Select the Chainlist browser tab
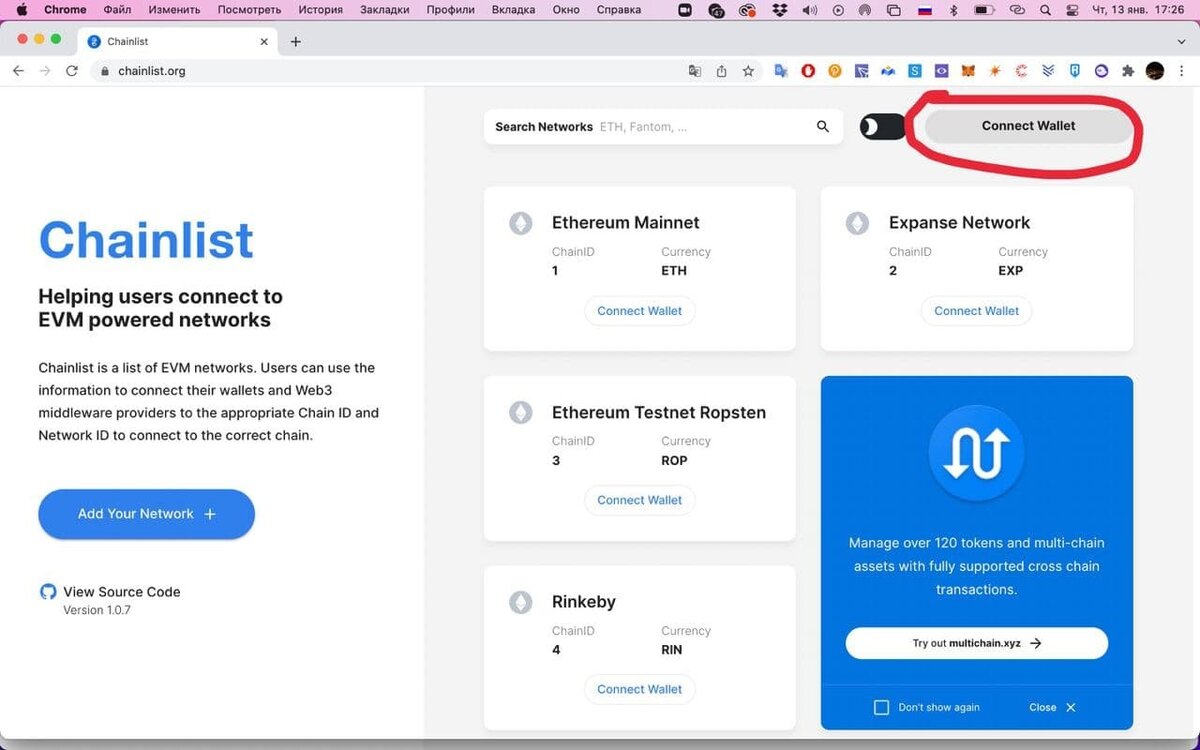This screenshot has height=750, width=1200. pos(178,42)
